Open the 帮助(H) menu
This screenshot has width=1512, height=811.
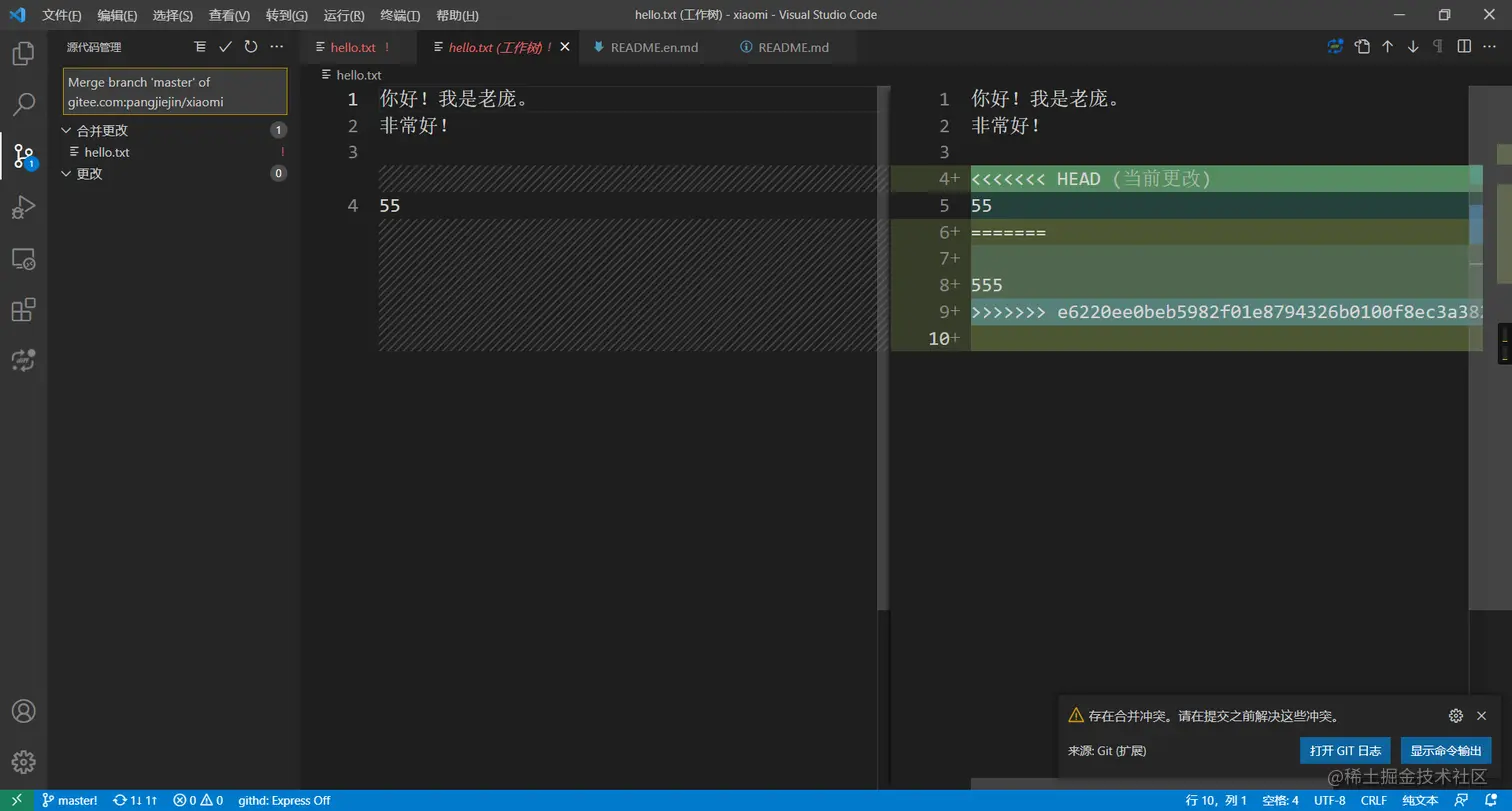point(457,15)
